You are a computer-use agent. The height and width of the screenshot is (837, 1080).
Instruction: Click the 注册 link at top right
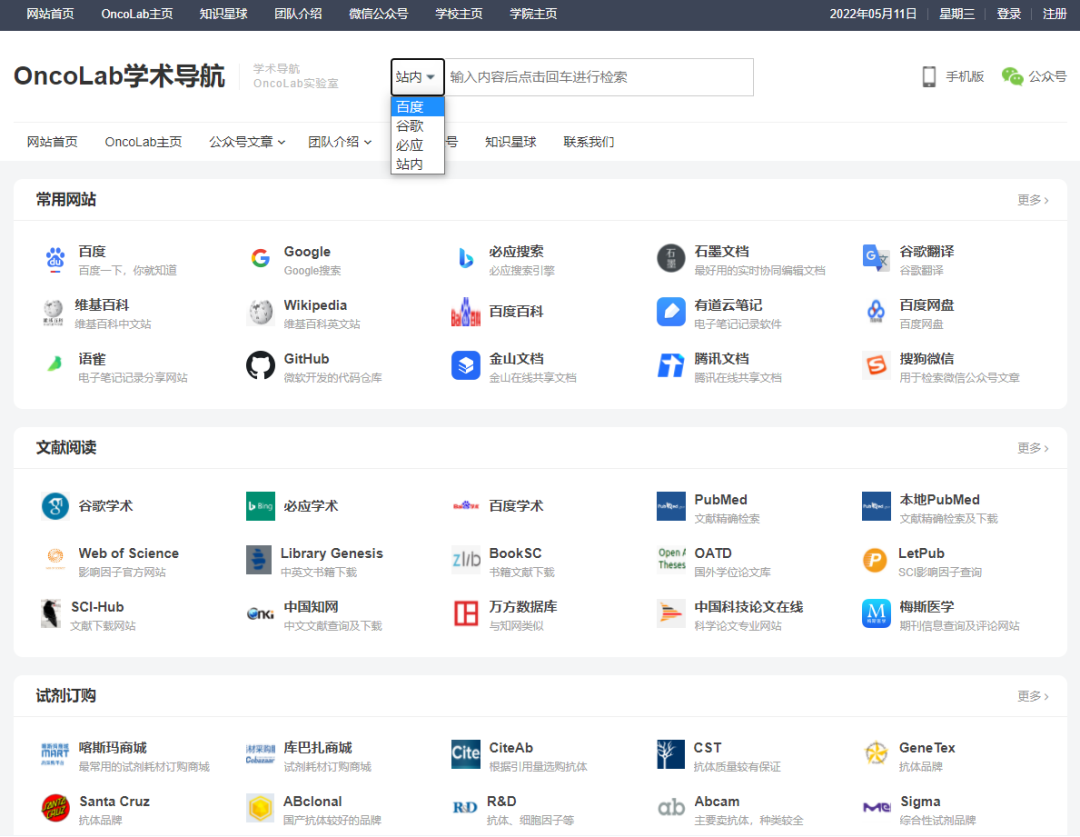pyautogui.click(x=1055, y=14)
